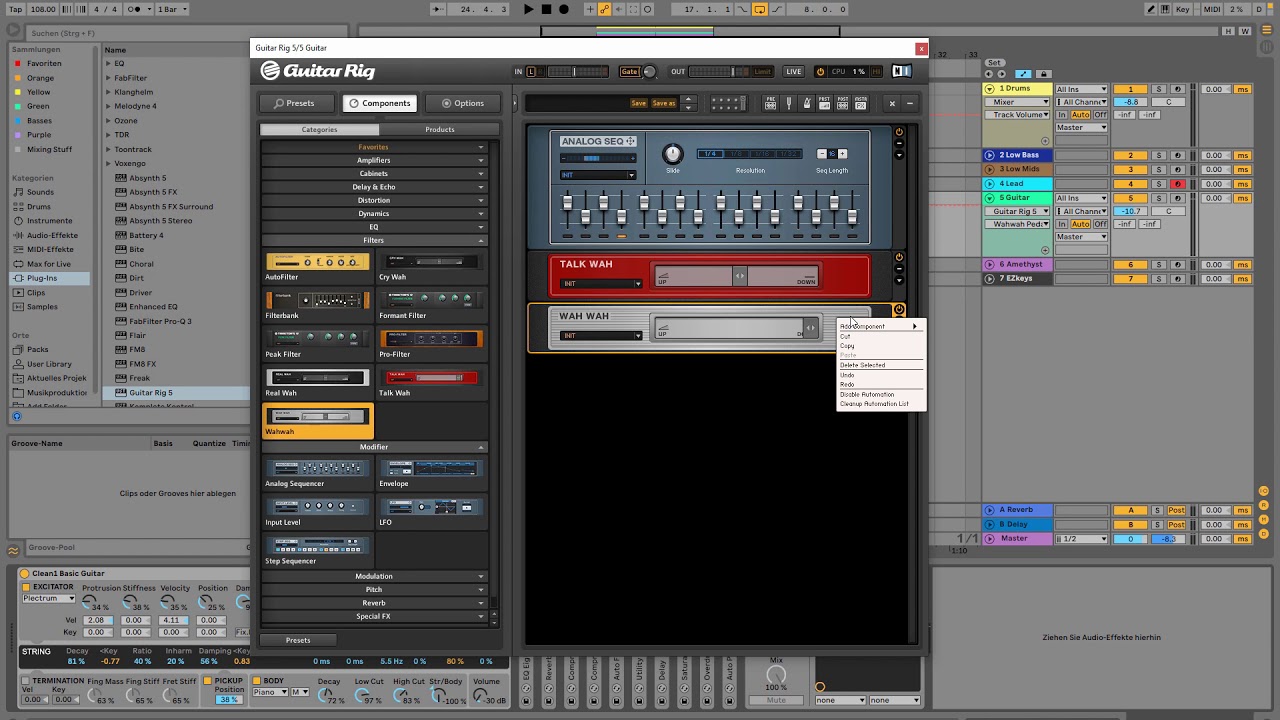Click the Save as button
Image resolution: width=1280 pixels, height=720 pixels.
click(x=664, y=103)
